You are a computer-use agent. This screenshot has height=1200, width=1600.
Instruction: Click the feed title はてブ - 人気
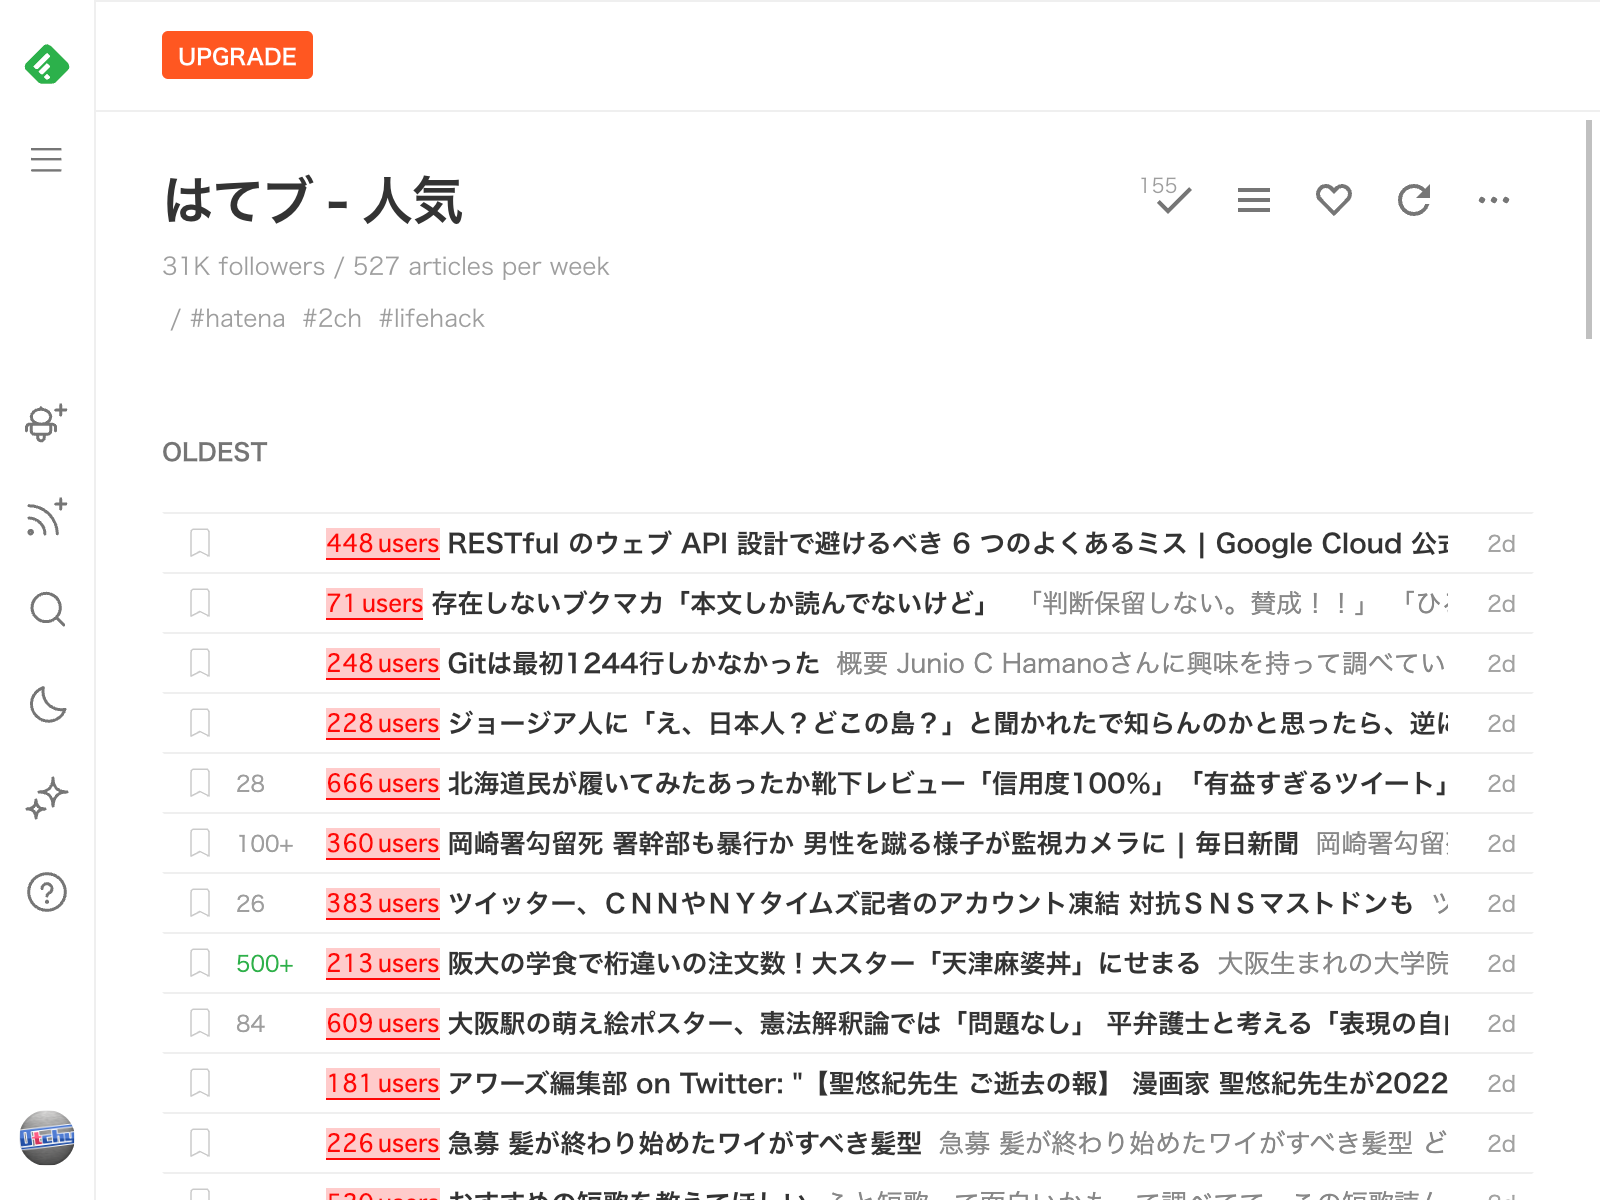point(313,200)
